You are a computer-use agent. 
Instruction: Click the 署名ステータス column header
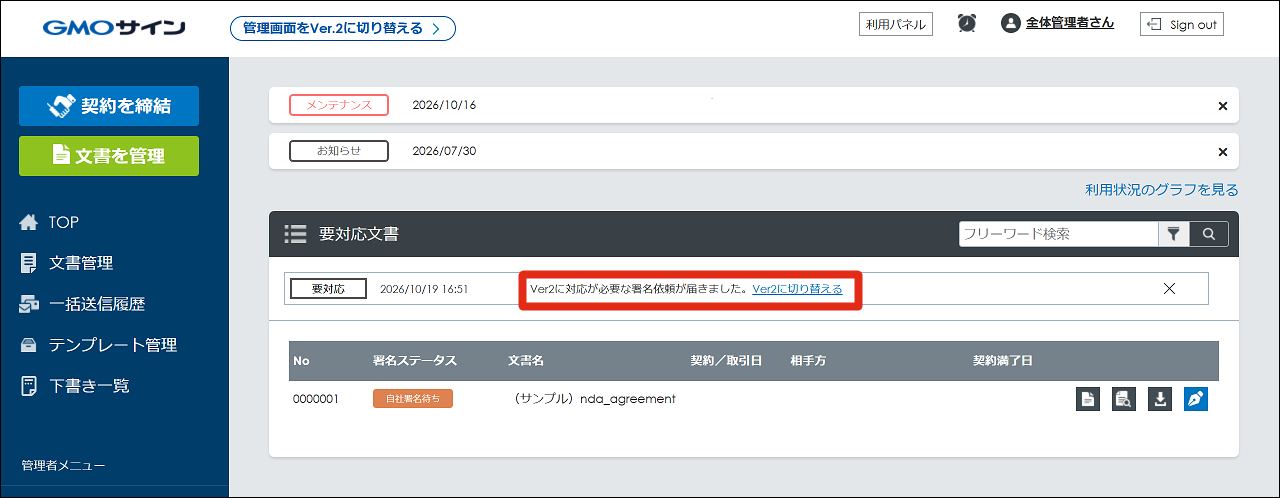[415, 360]
